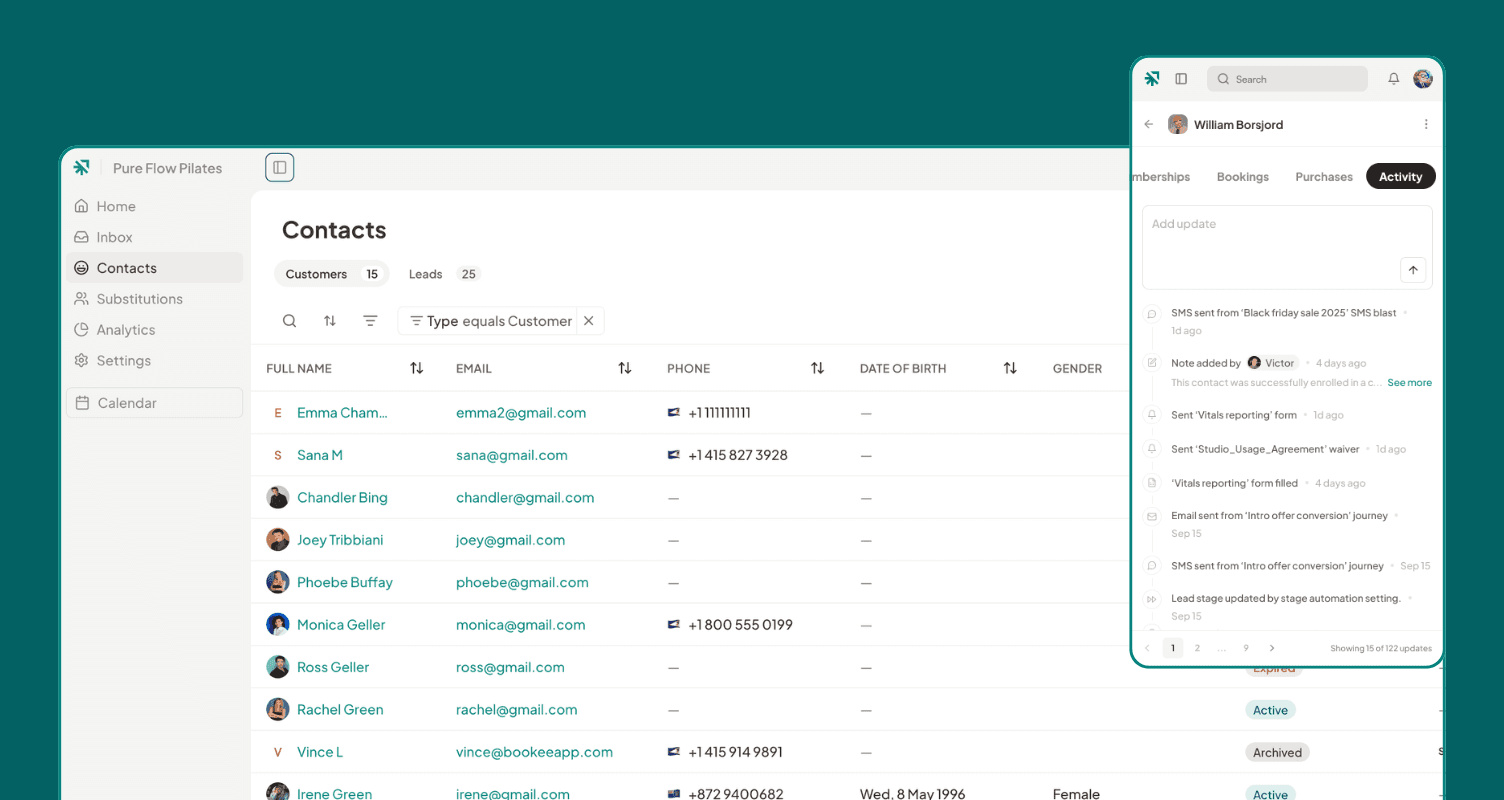Screen dimensions: 1504x800
Task: Click the note icon beside Note added by
Action: [x=1152, y=363]
